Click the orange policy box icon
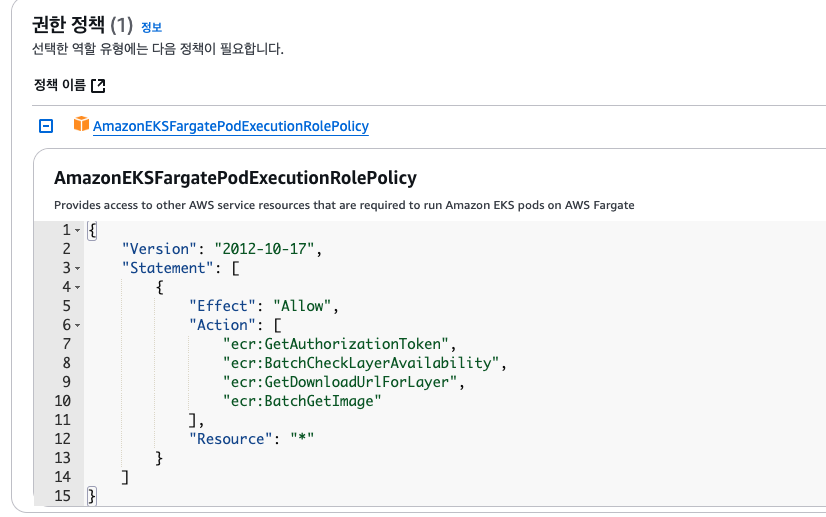This screenshot has height=517, width=826. pyautogui.click(x=81, y=124)
